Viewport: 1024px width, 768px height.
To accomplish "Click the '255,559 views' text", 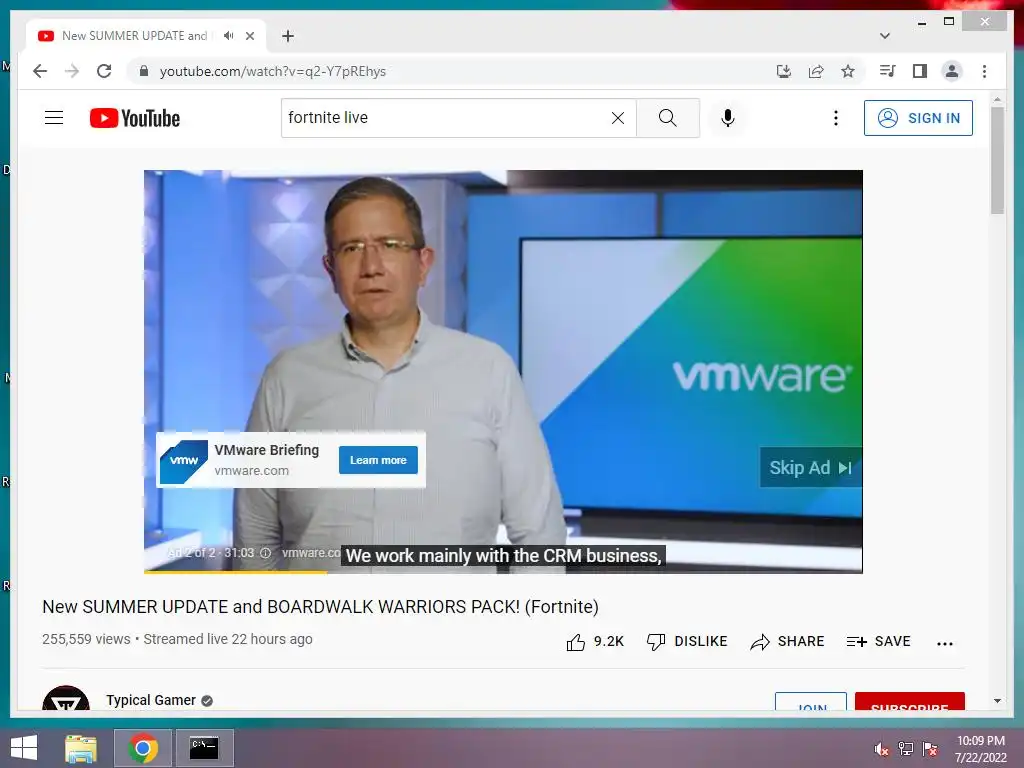I will coord(86,639).
